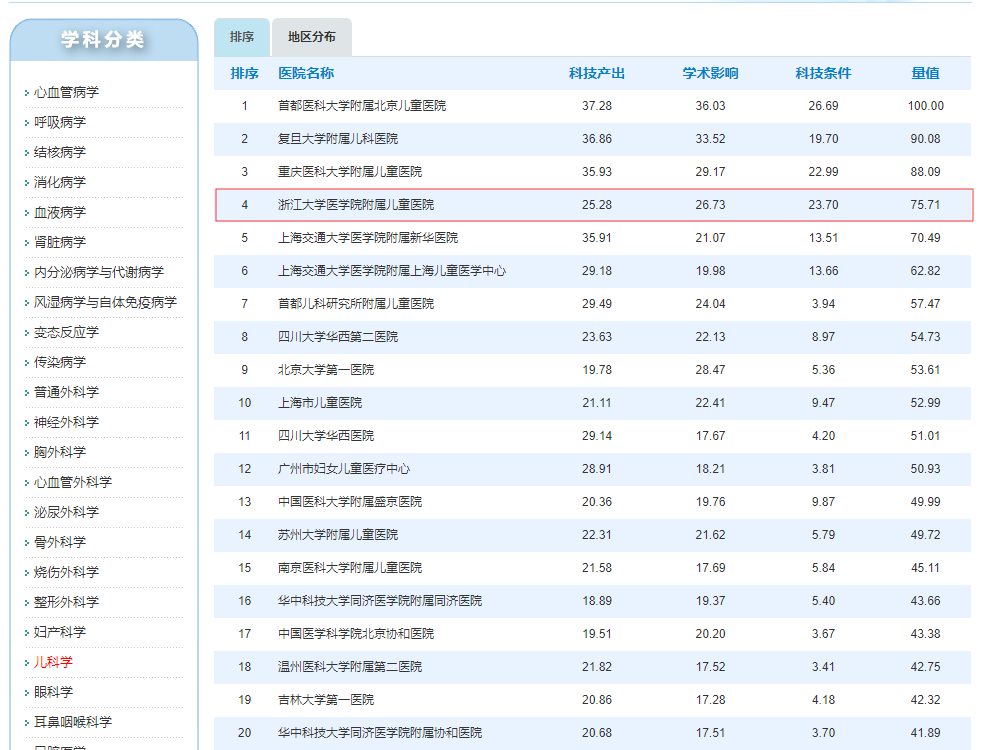
Task: Switch to the 排序 tab
Action: (242, 37)
